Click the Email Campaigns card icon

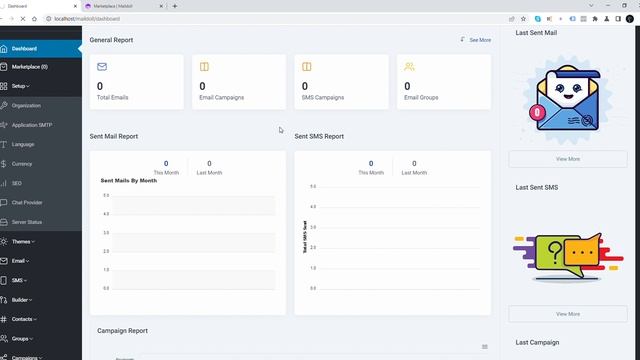click(204, 67)
